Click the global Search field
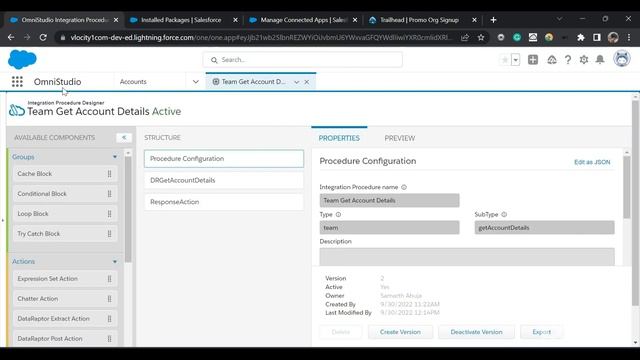The height and width of the screenshot is (360, 640). point(302,60)
